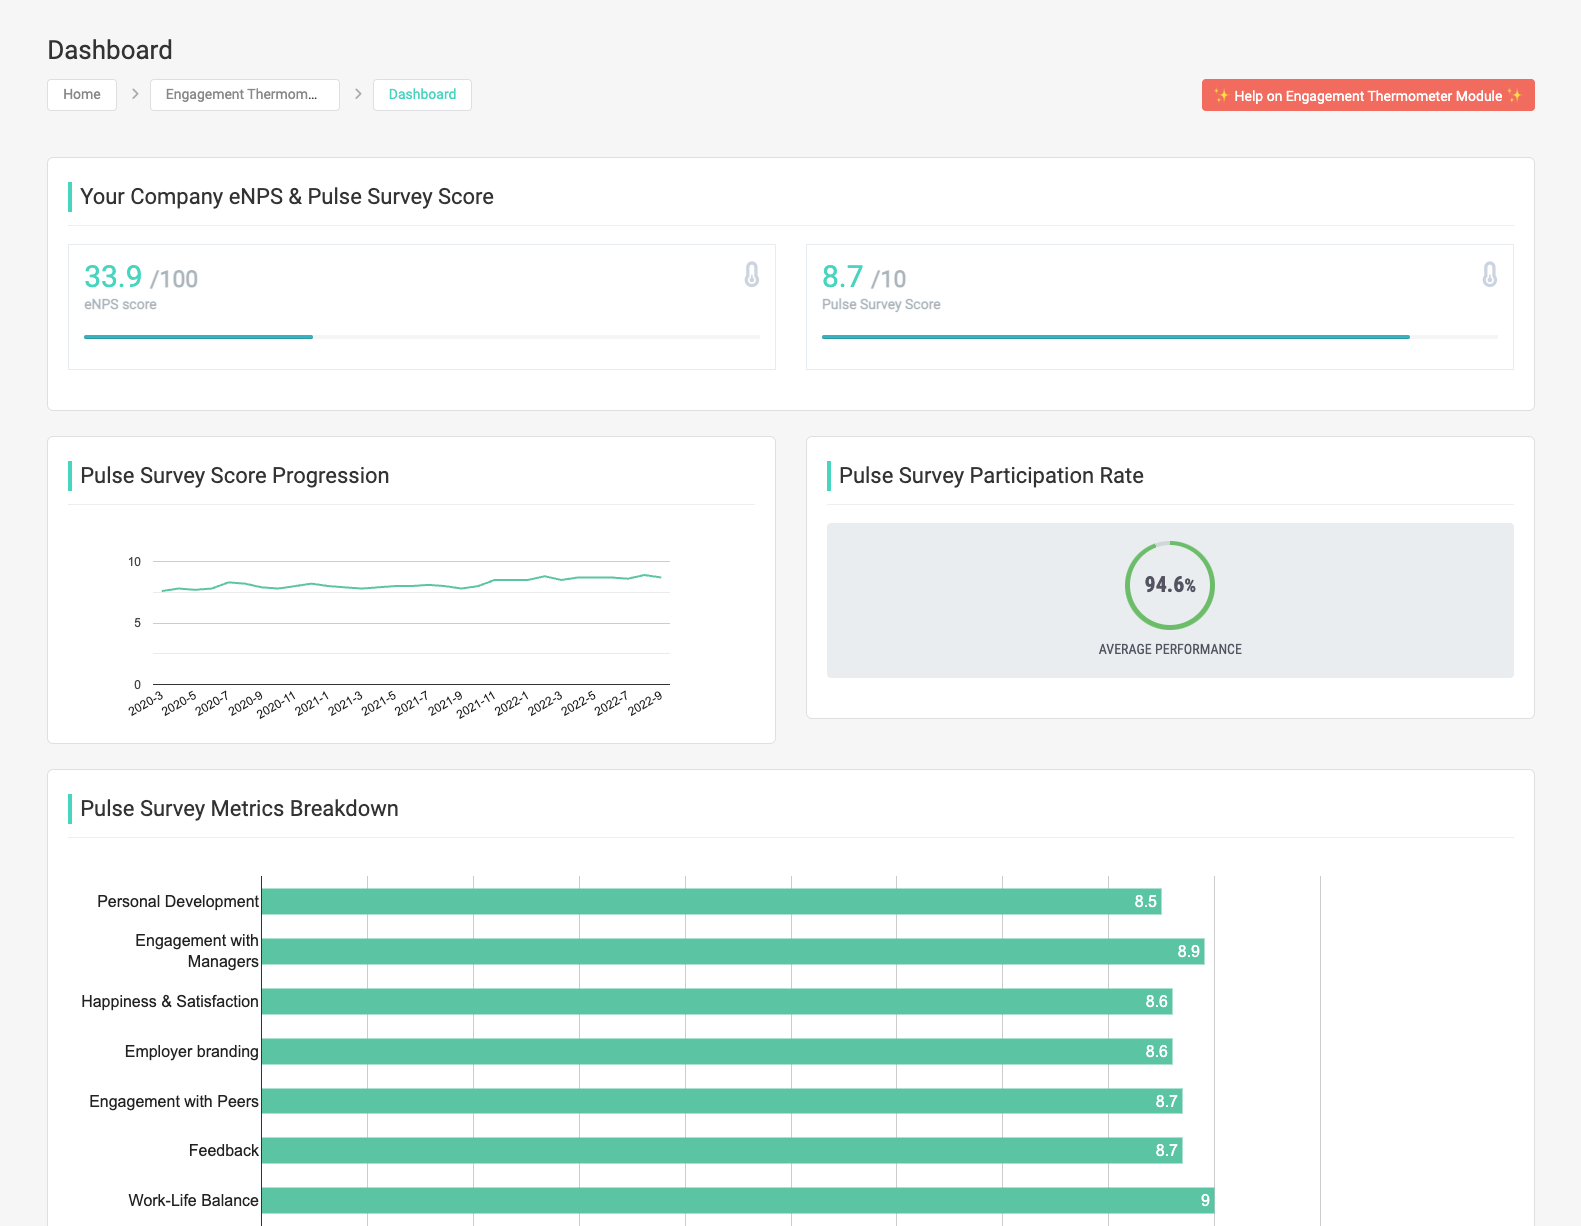
Task: Click the Employer branding label
Action: [192, 1051]
